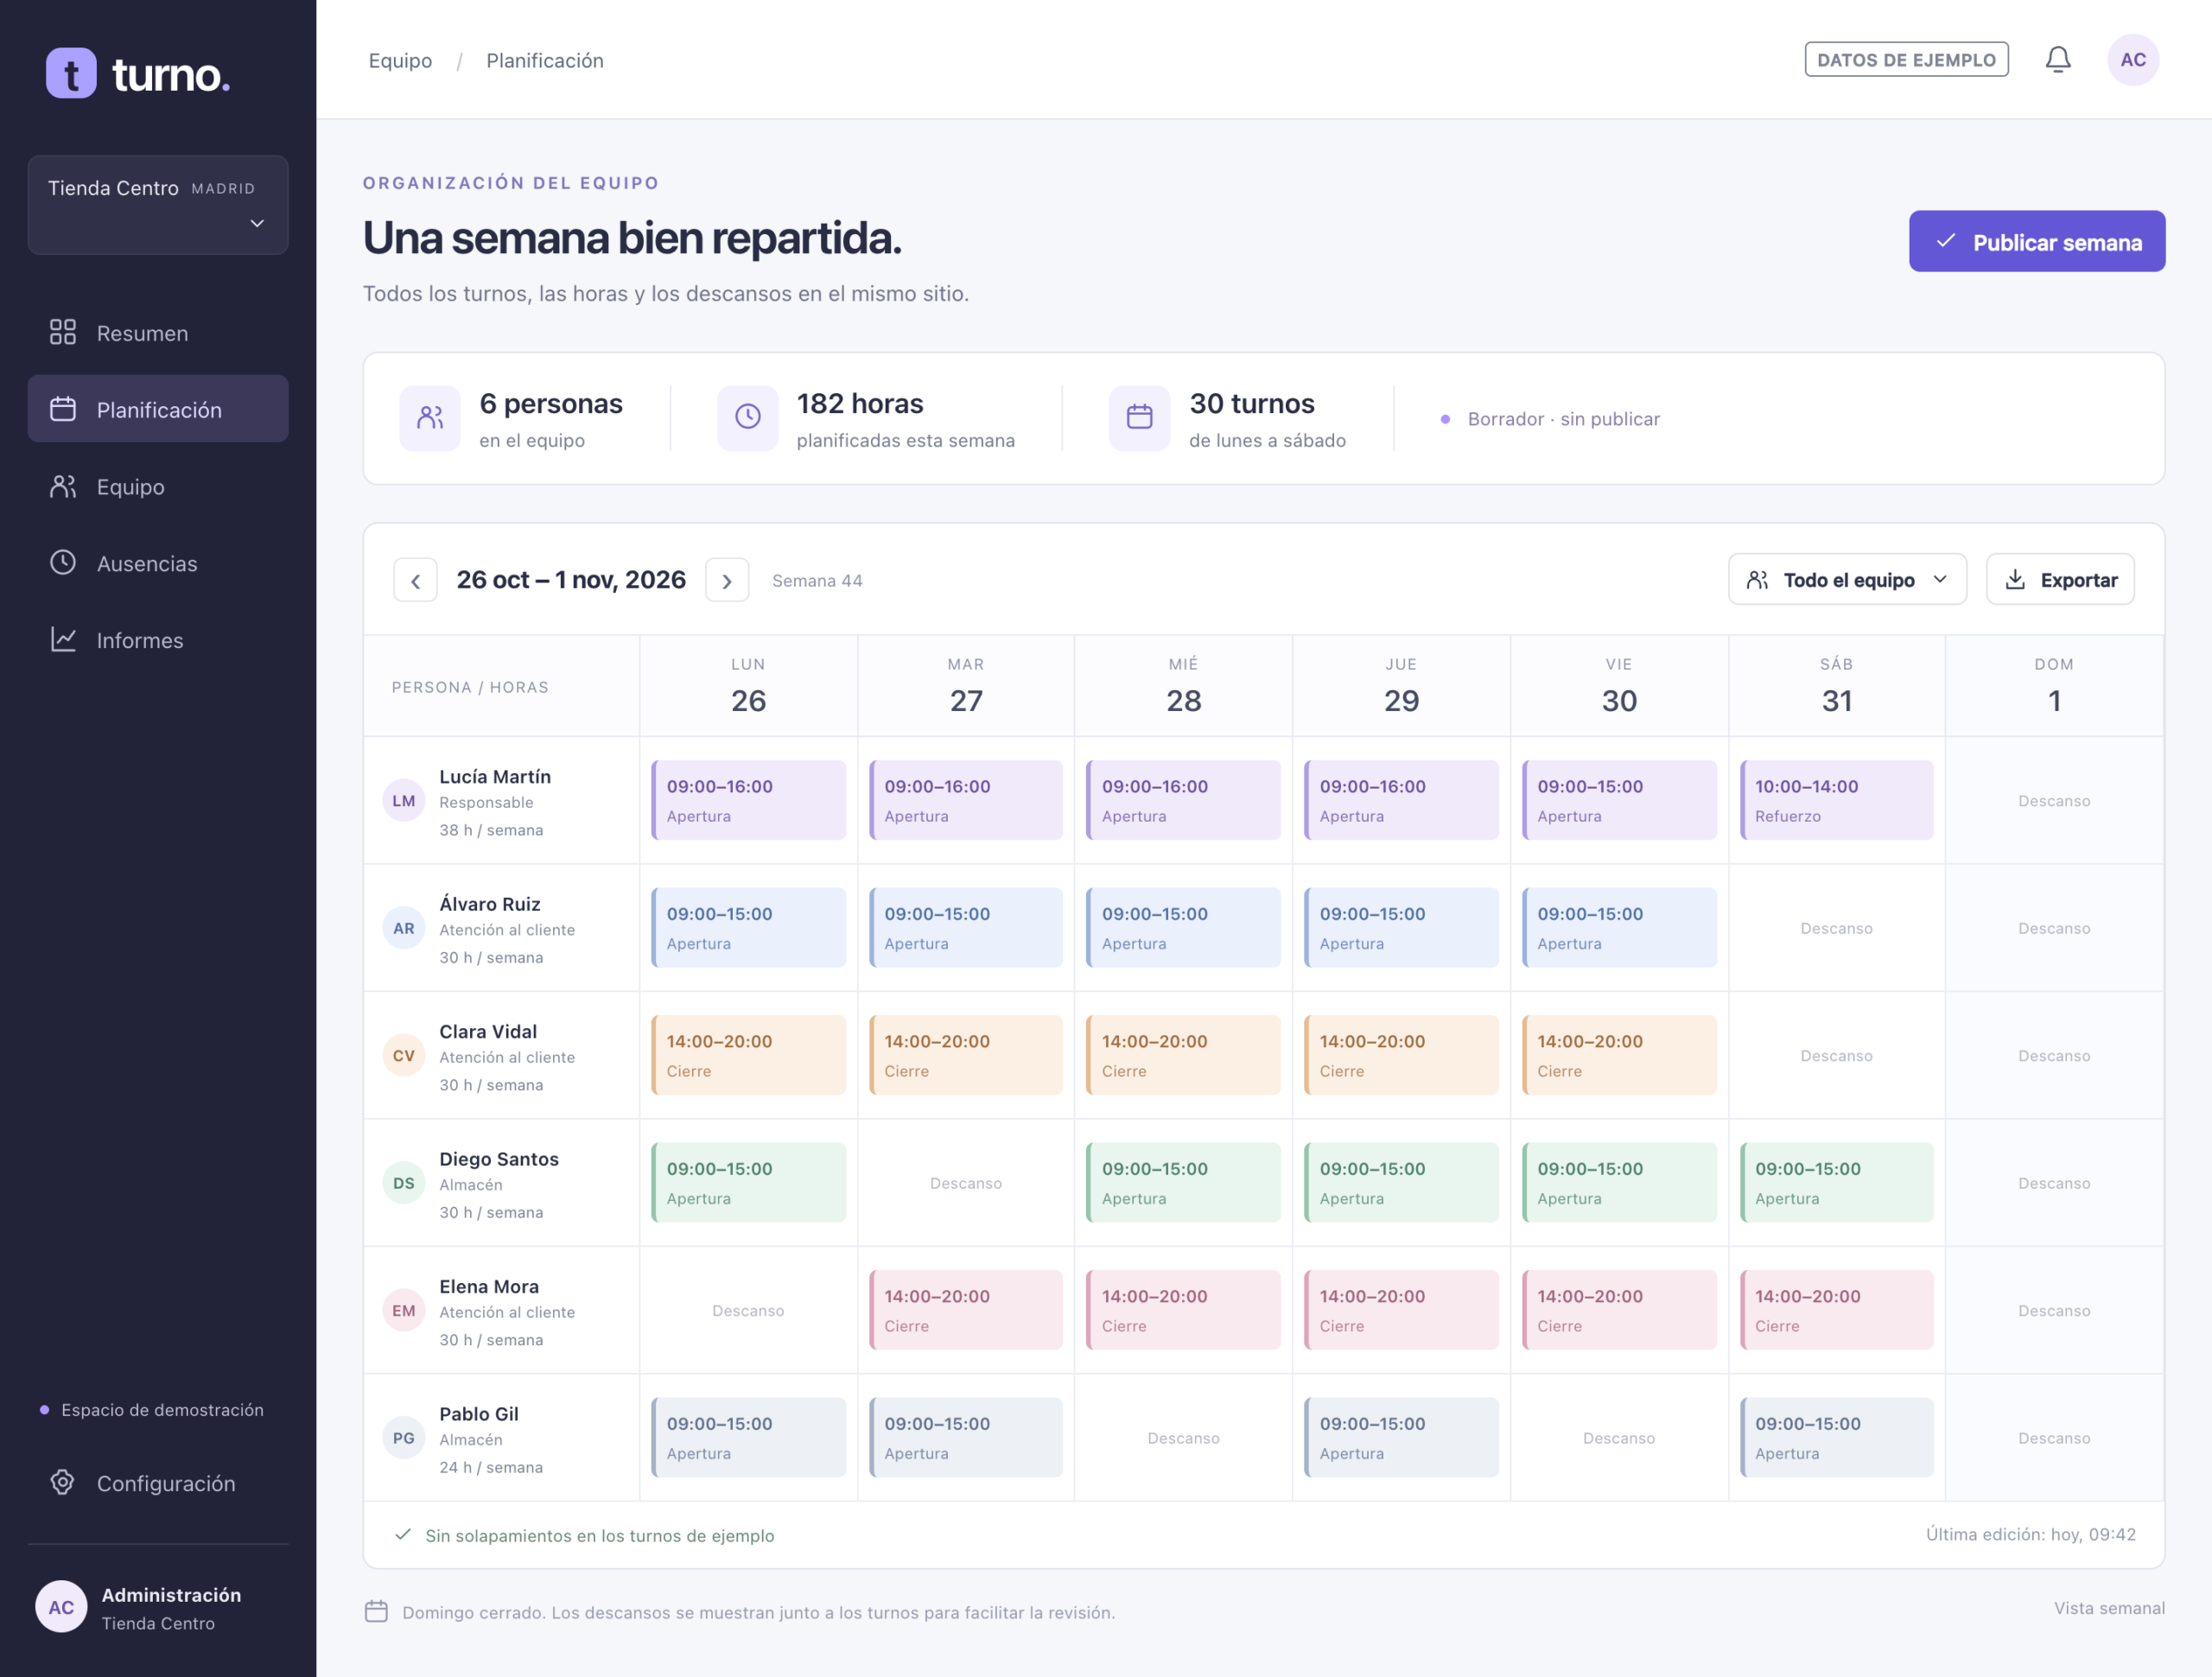
Task: Open Lucía Martín's Saturday Refuerzo shift
Action: [1836, 800]
